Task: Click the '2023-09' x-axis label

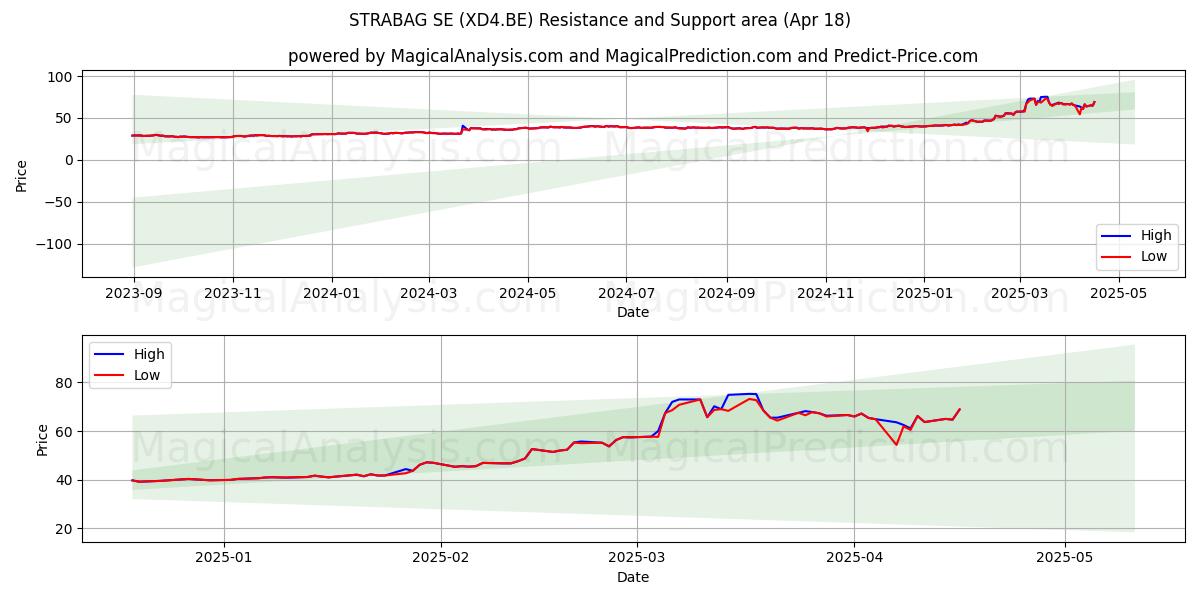Action: 134,295
